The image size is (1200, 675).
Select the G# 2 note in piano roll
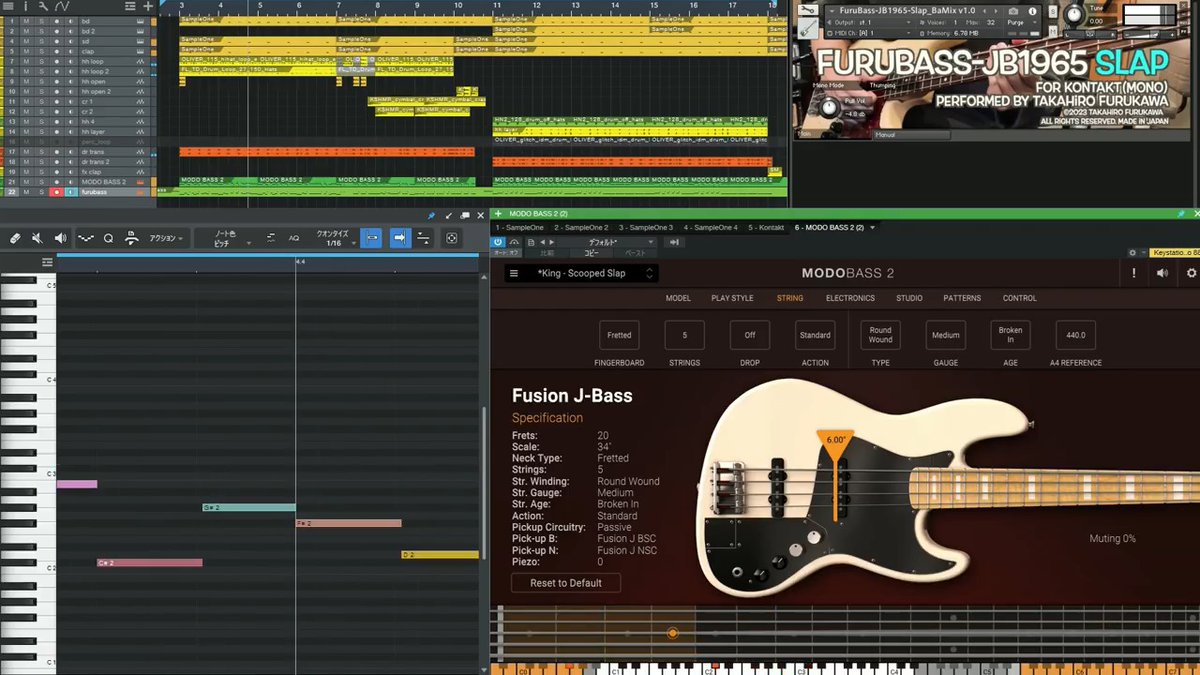click(249, 508)
